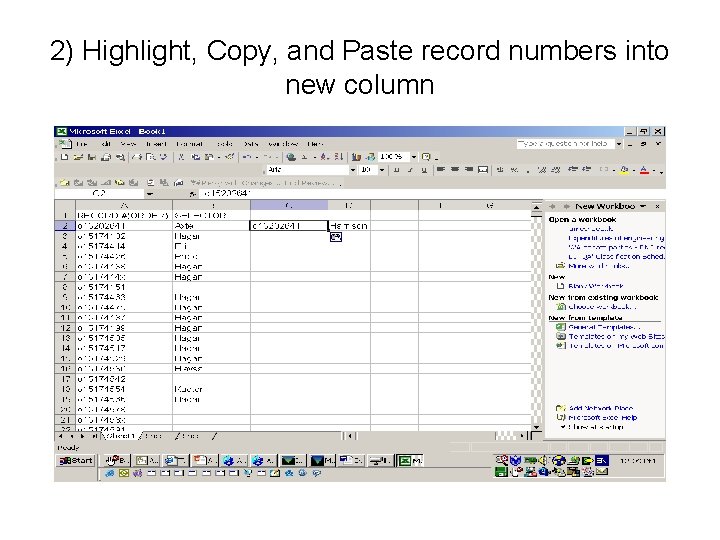The image size is (720, 540).
Task: Click the More workbooks link
Action: (x=599, y=266)
